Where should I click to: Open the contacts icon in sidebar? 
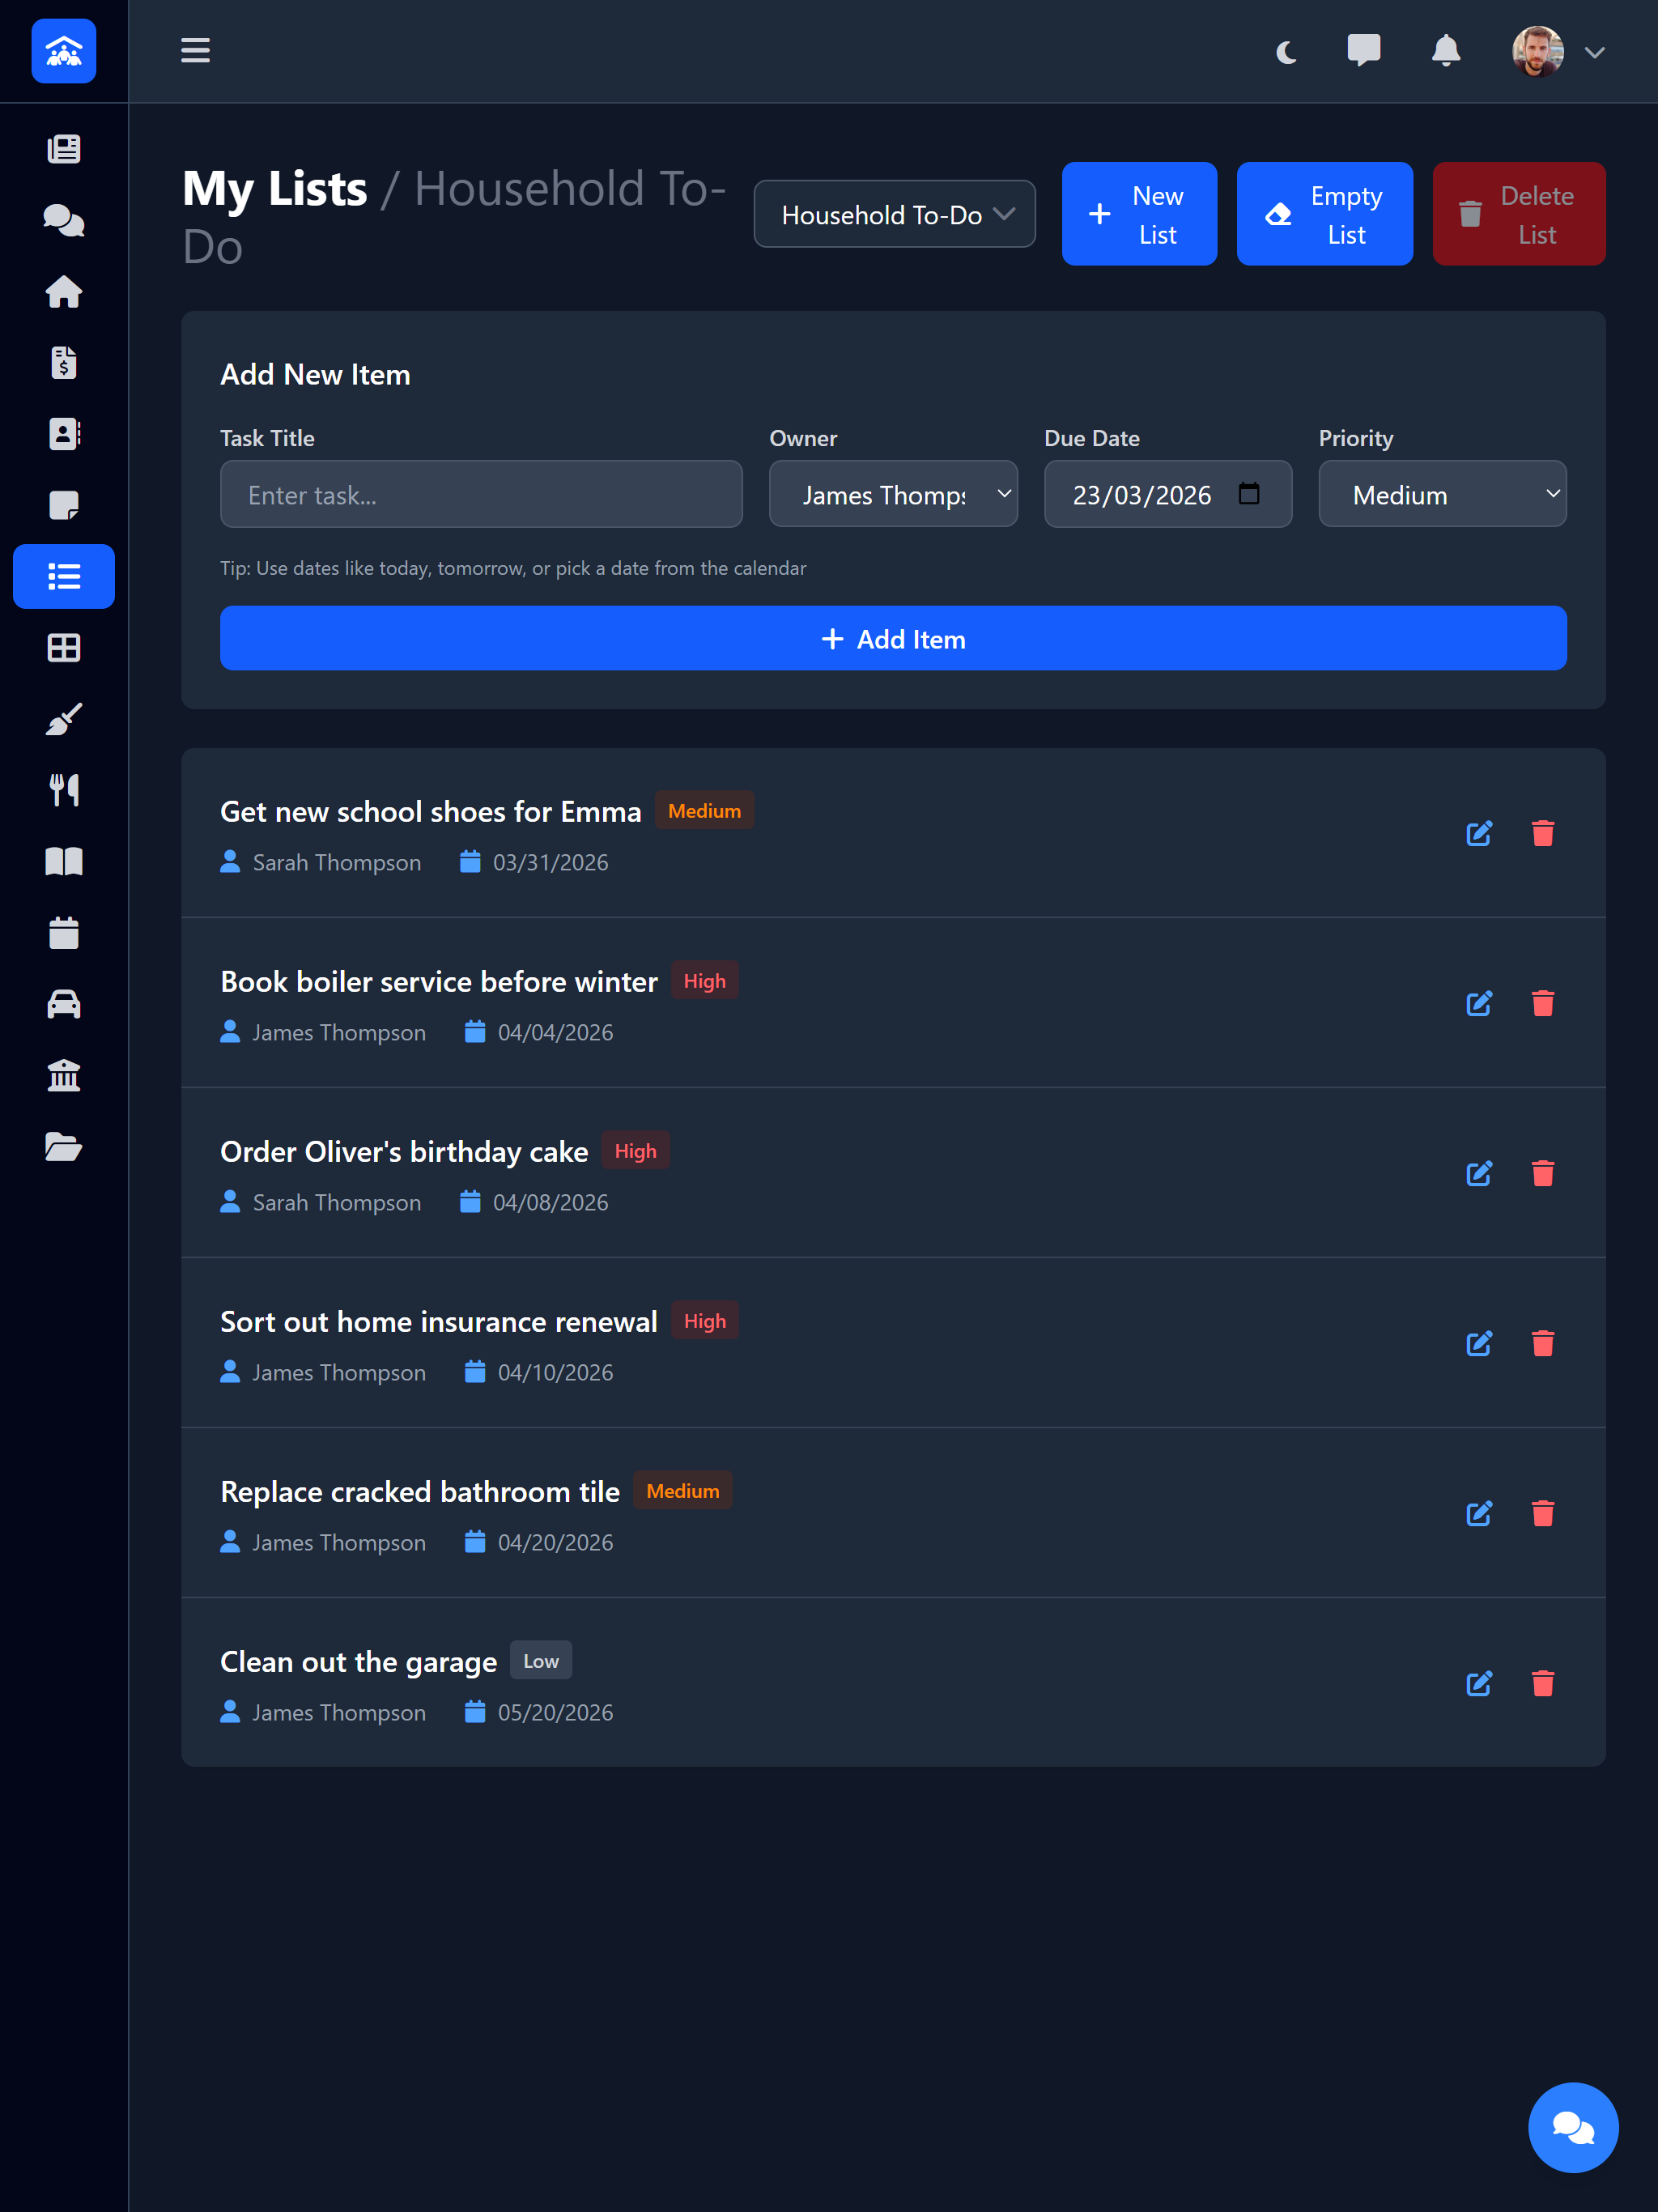tap(63, 434)
